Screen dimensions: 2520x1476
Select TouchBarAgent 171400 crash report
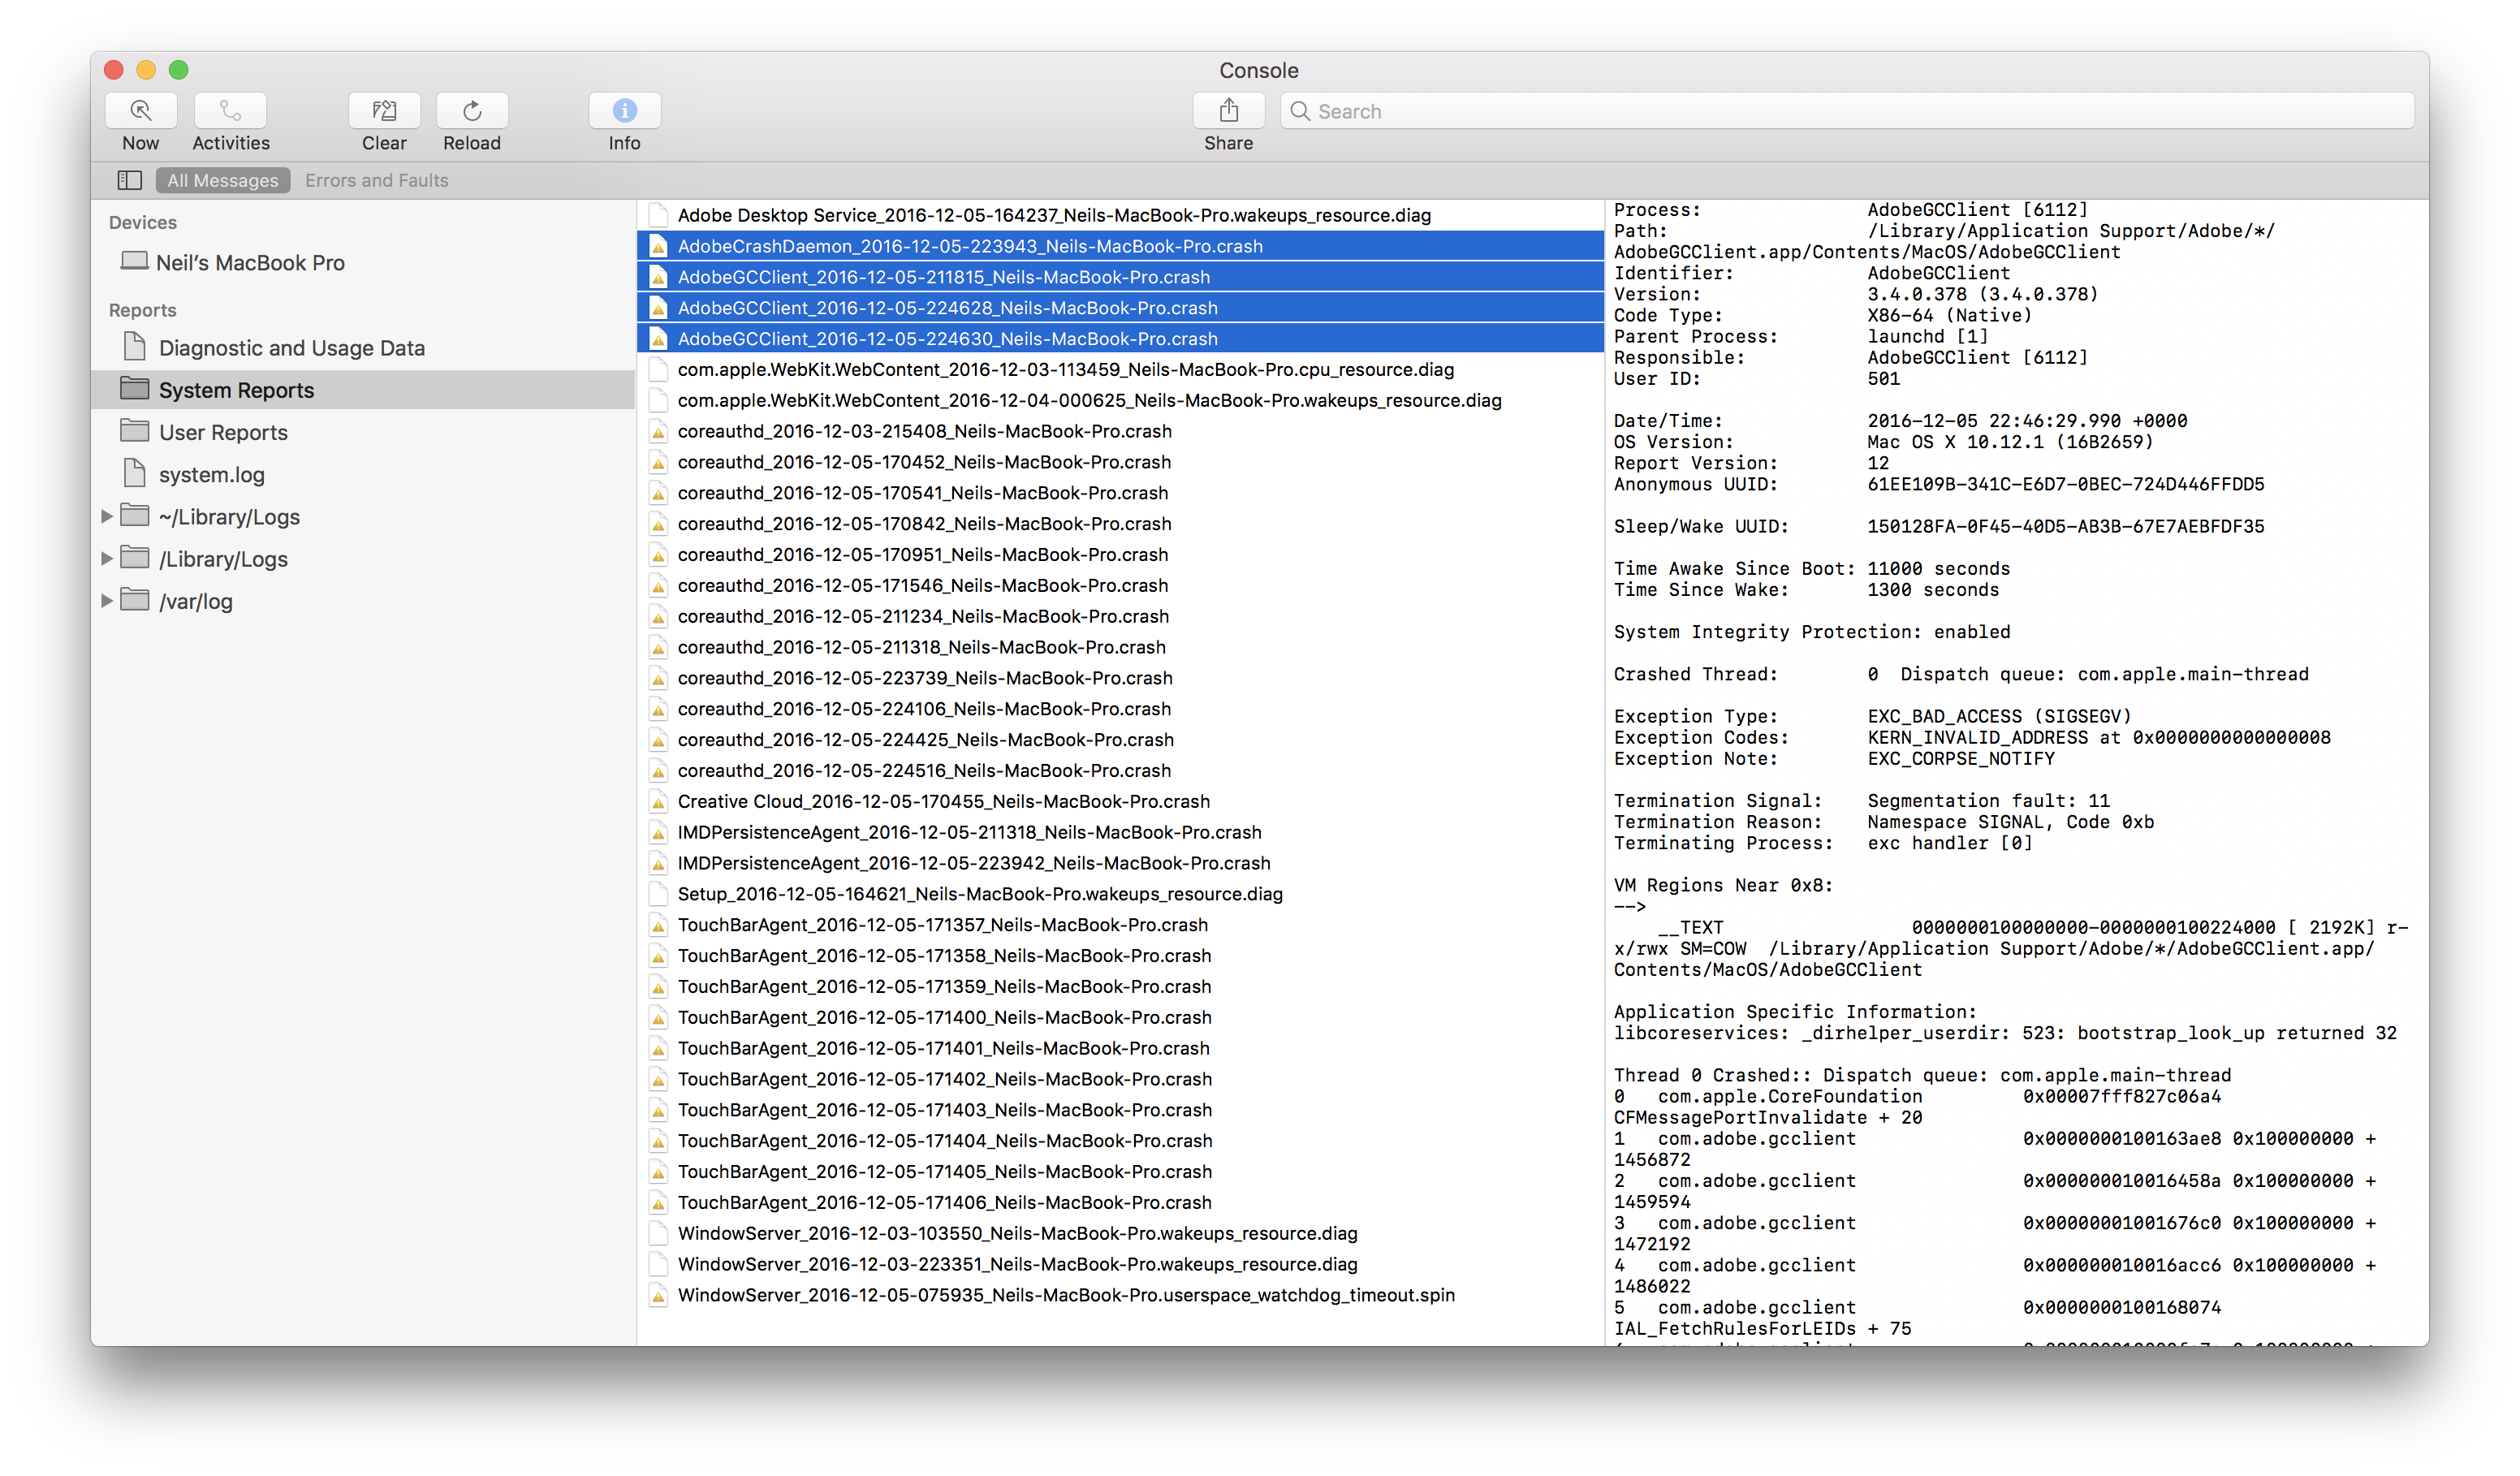(x=1120, y=1017)
